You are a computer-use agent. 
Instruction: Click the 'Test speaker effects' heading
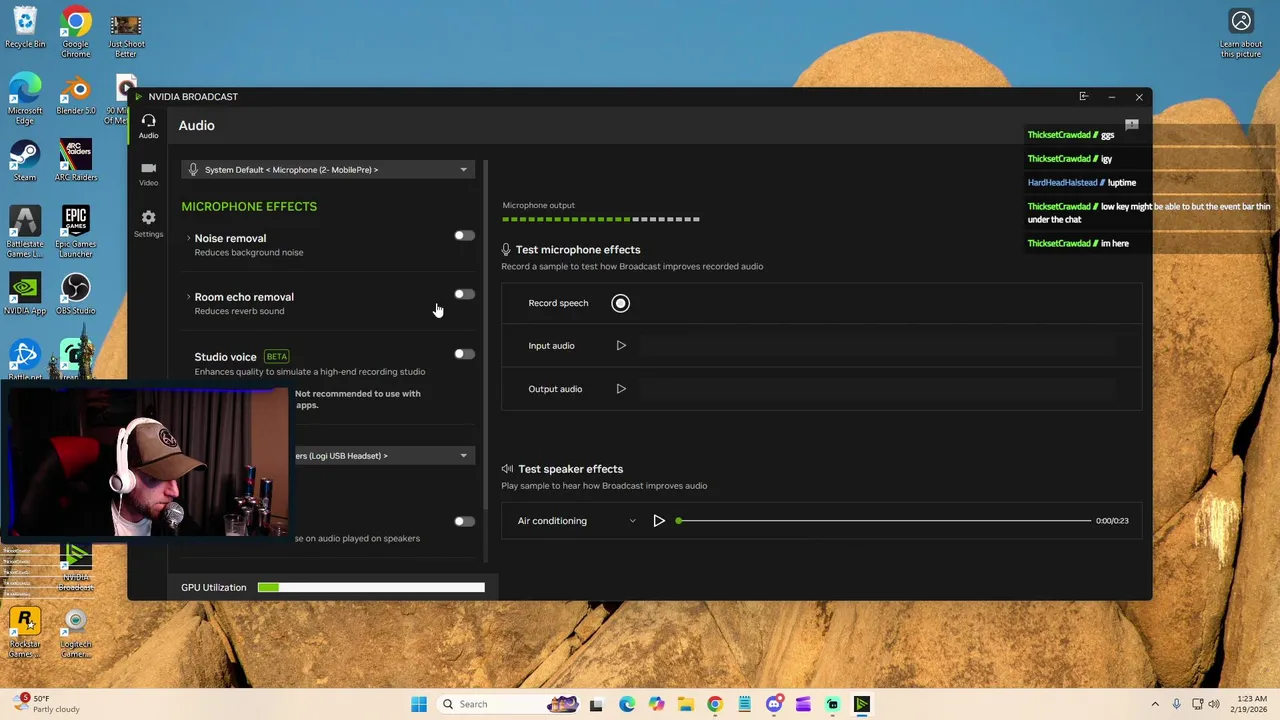[x=570, y=469]
